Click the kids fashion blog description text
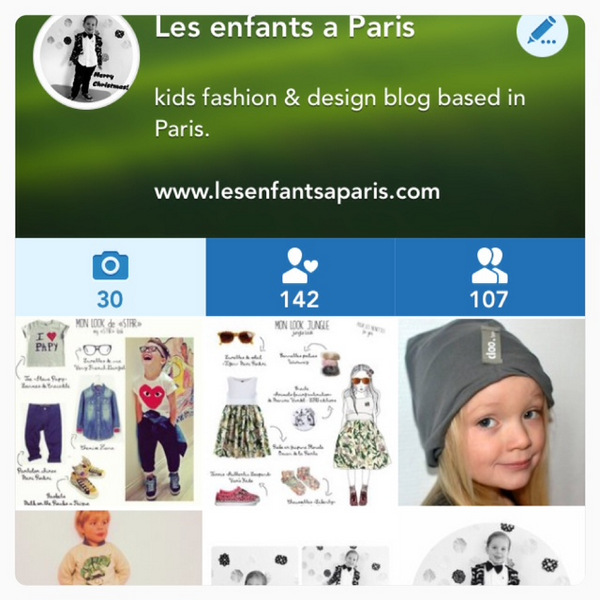Viewport: 600px width, 600px height. pyautogui.click(x=340, y=112)
